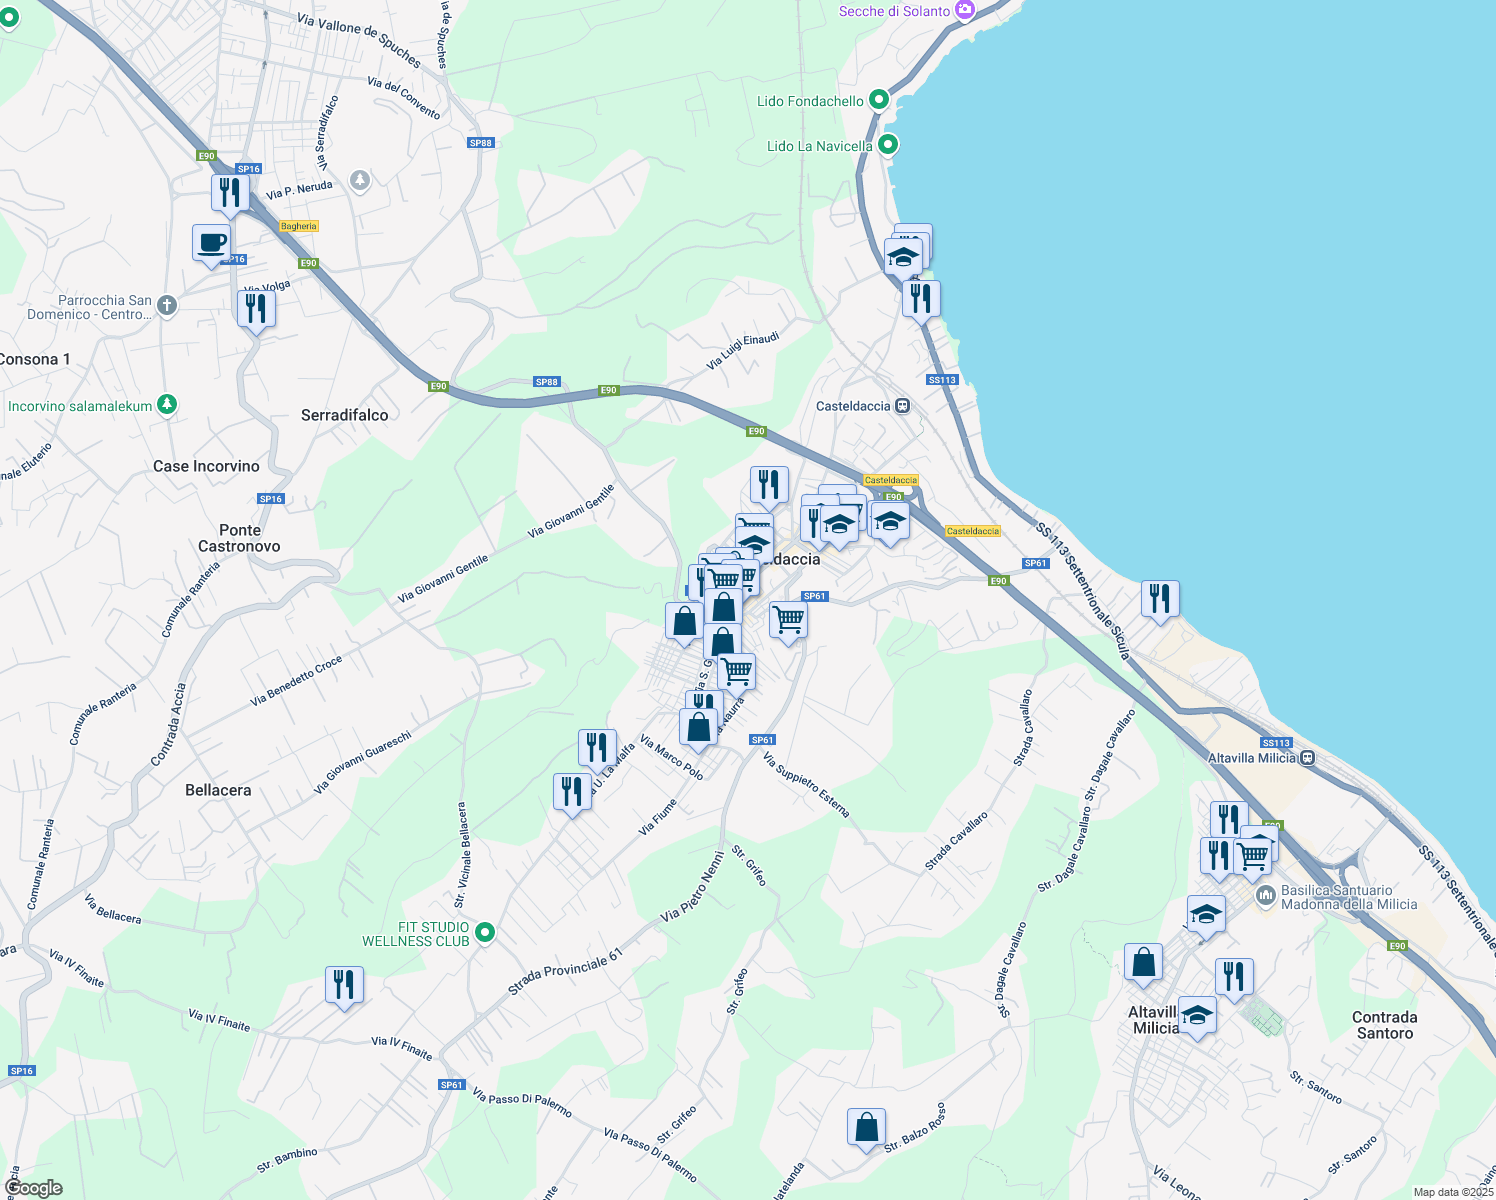Select the restaurant marker north of Casteldaccia centre

tap(769, 486)
